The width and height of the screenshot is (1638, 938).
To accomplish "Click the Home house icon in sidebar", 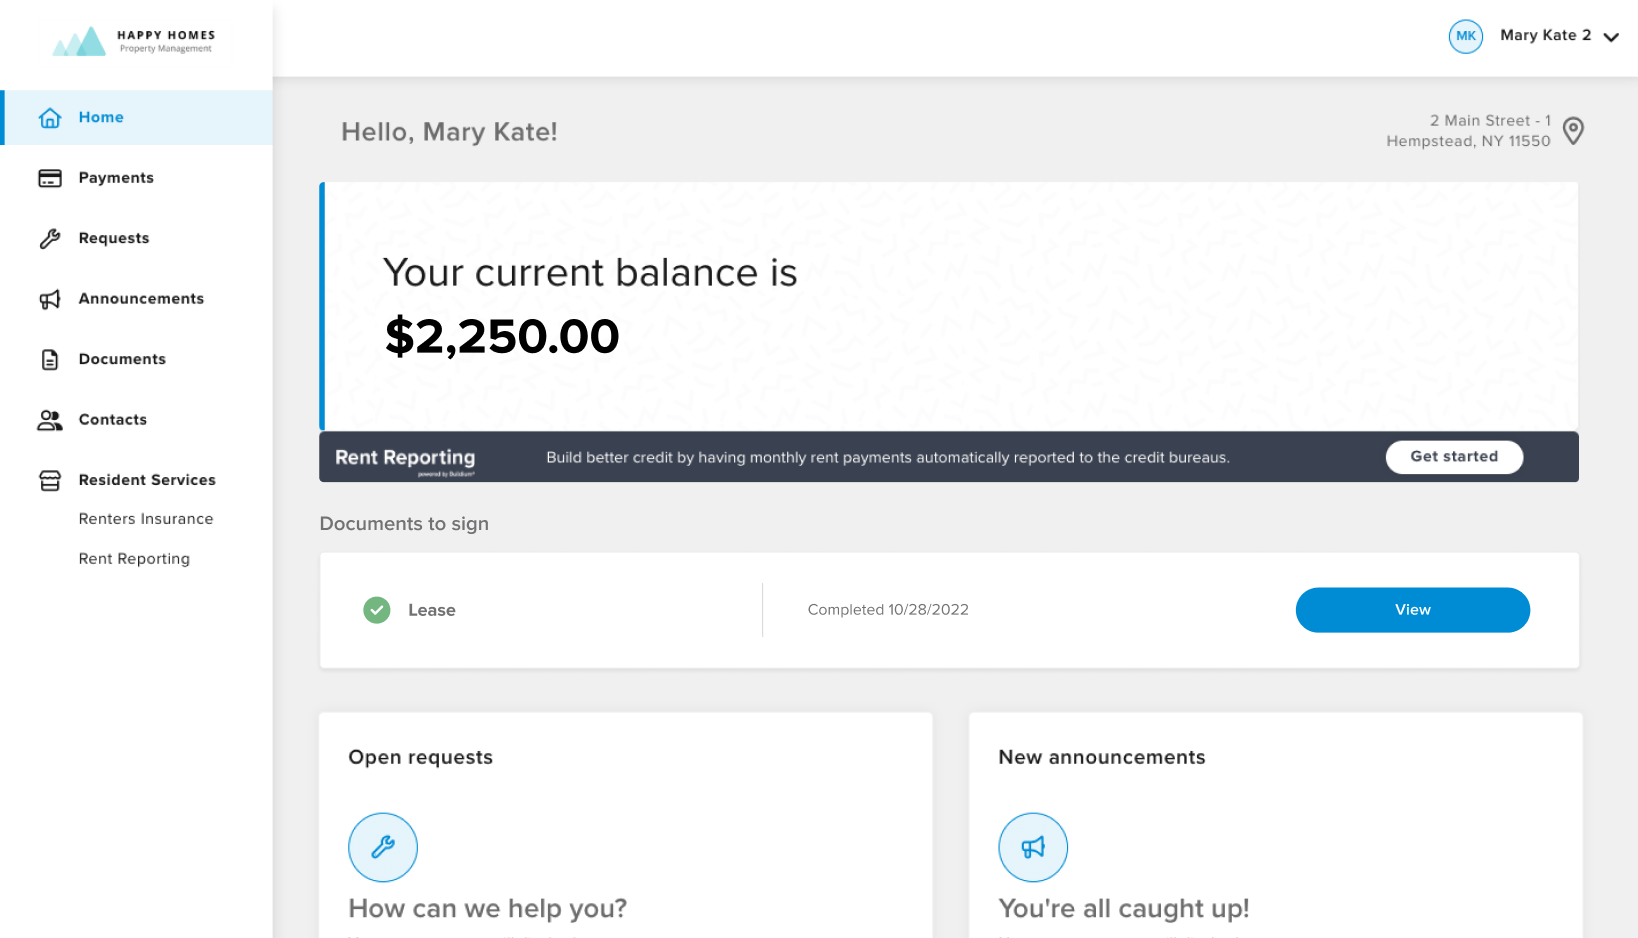I will point(50,118).
